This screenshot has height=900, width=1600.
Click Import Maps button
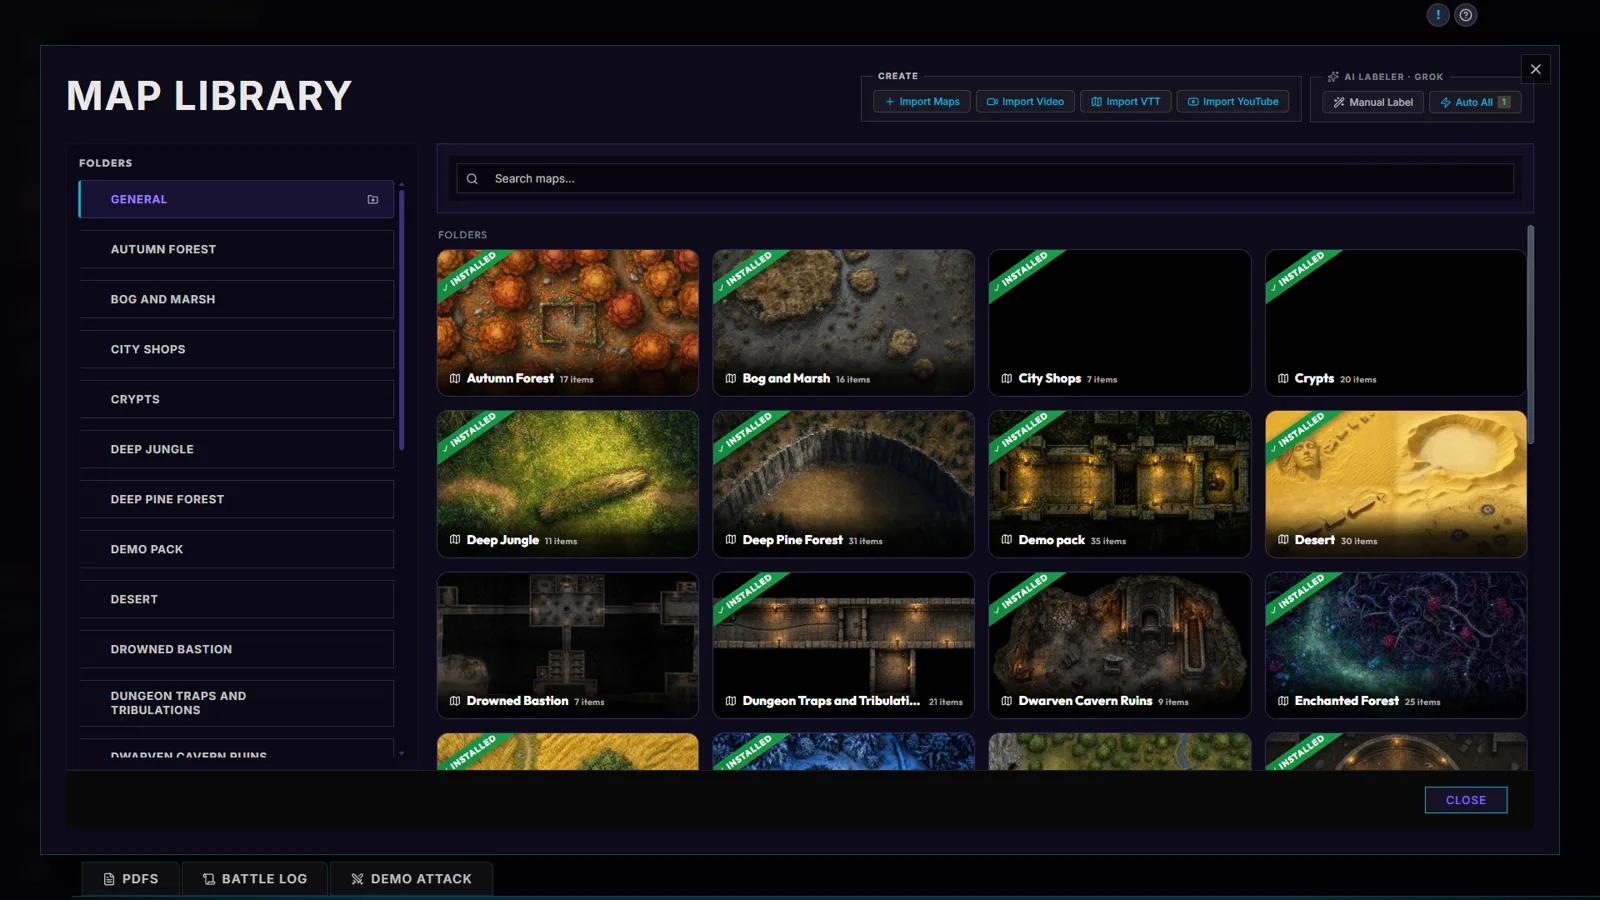(922, 102)
